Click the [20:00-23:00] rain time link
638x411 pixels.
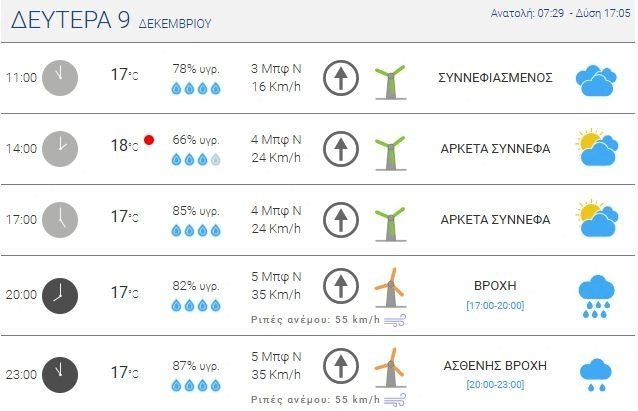(495, 383)
